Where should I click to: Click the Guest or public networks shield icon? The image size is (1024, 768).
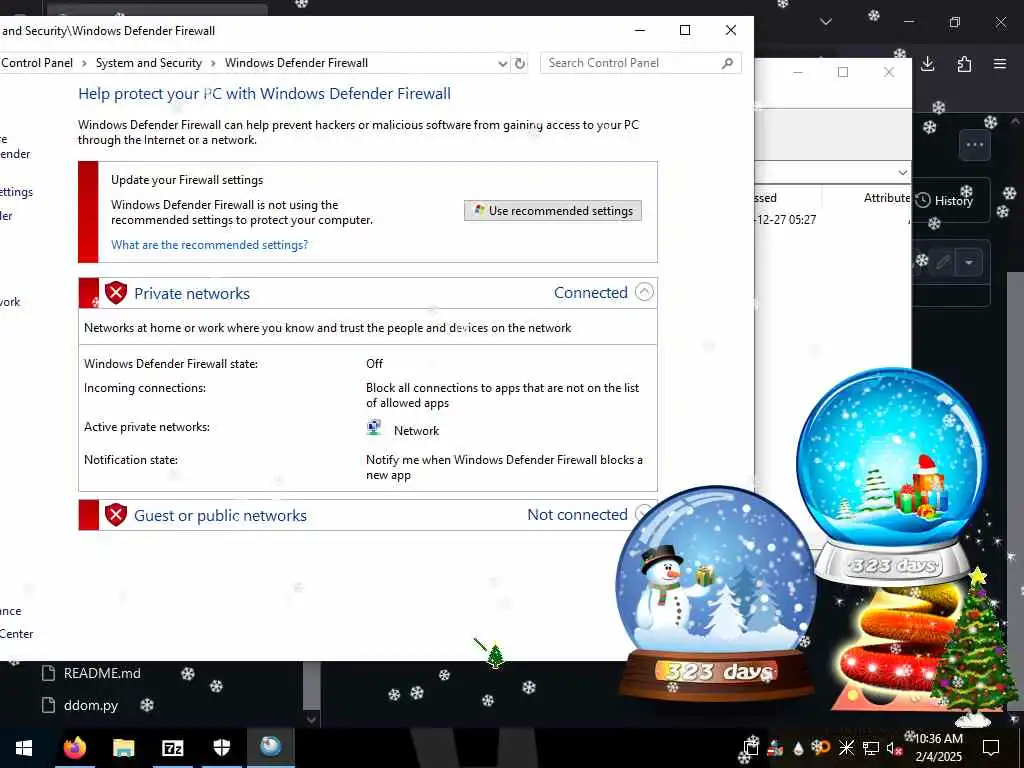(x=116, y=515)
